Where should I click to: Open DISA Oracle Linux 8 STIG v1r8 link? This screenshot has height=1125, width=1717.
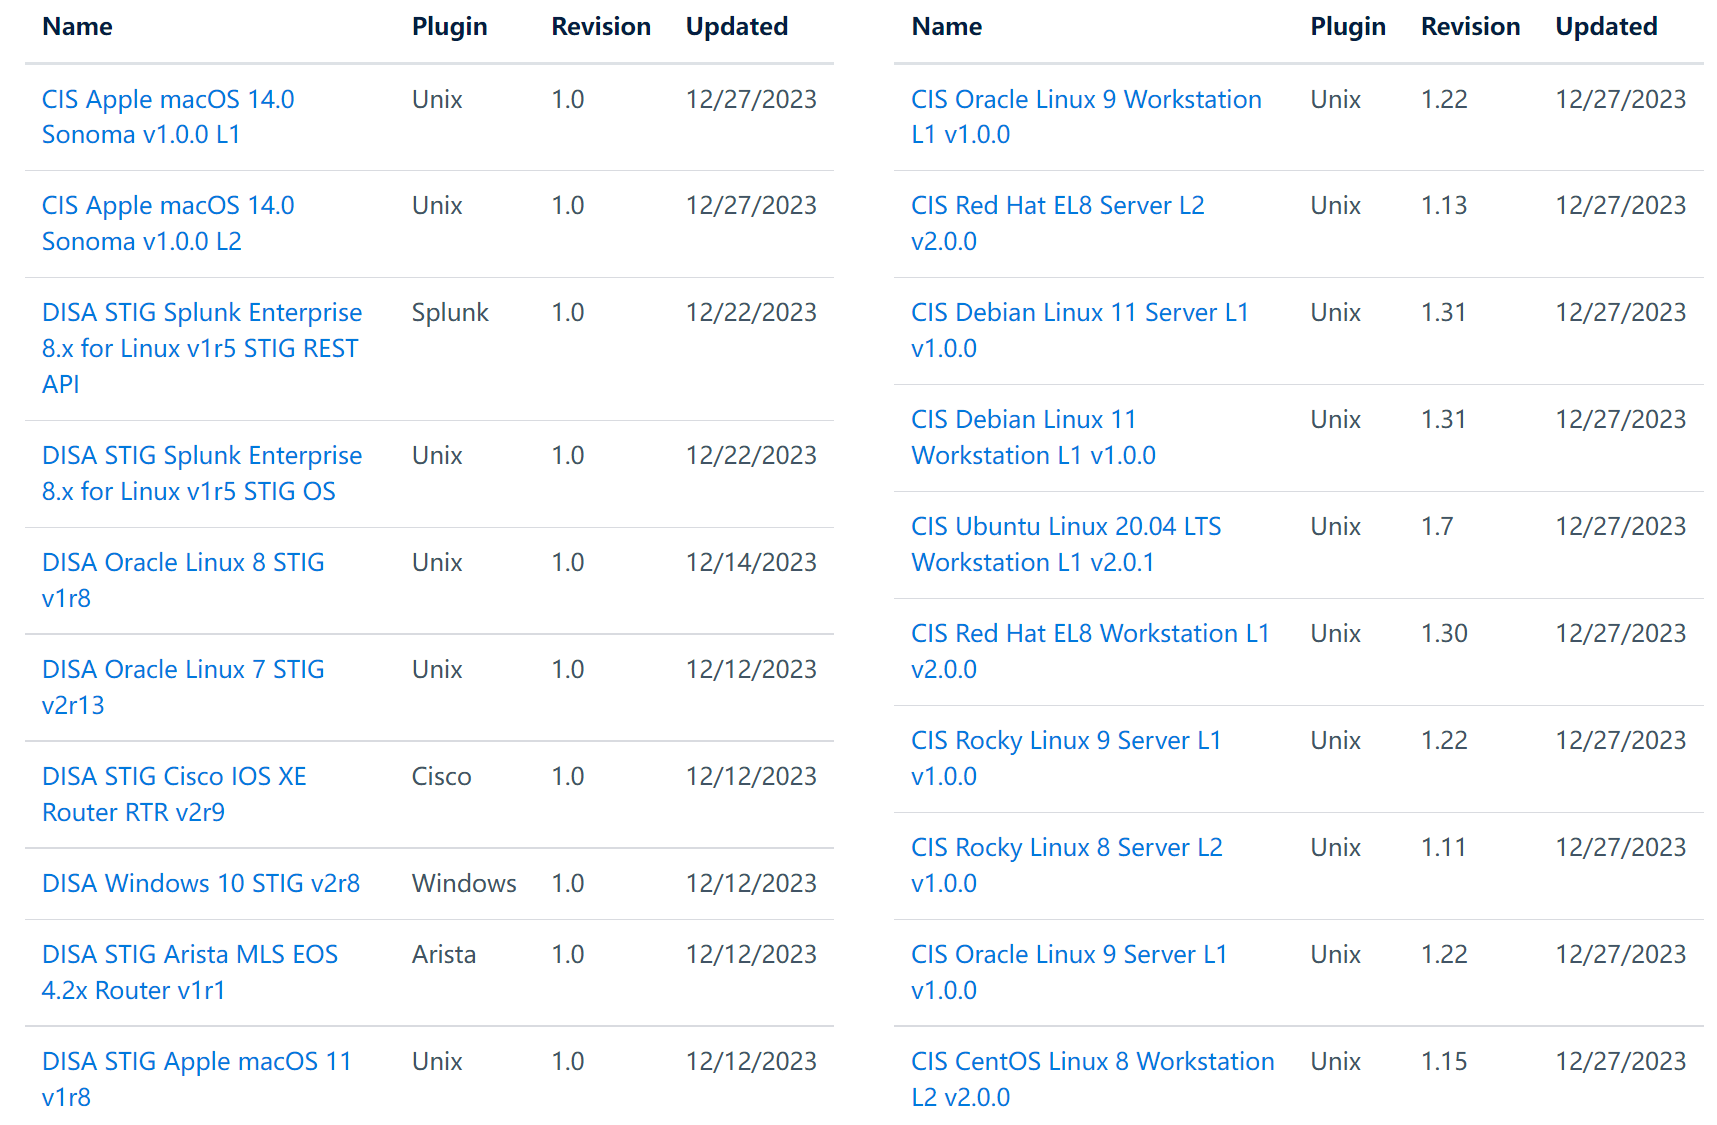point(183,580)
